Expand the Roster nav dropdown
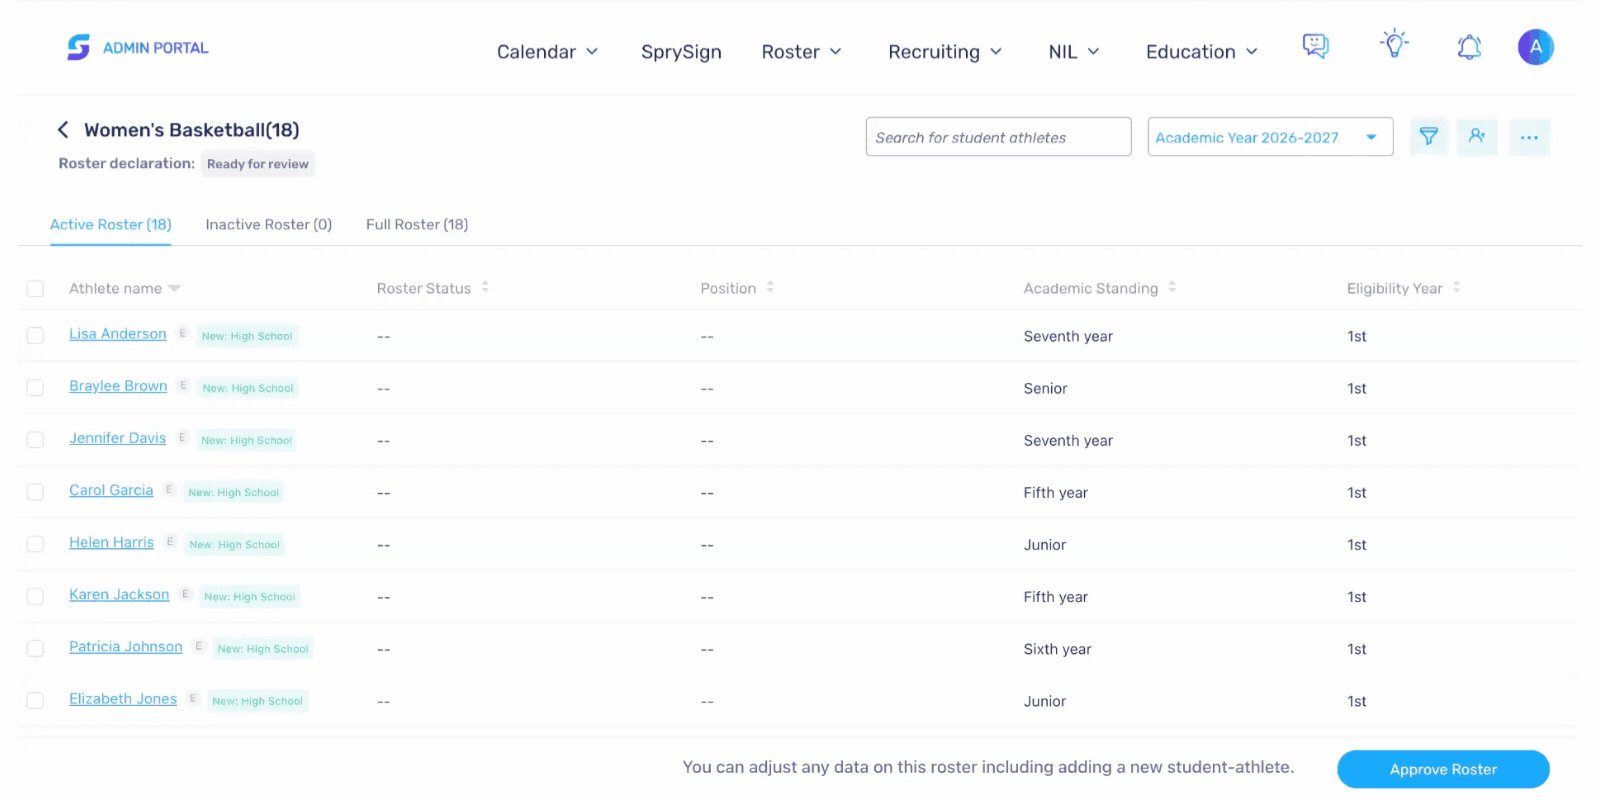Viewport: 1600px width, 800px height. [x=801, y=52]
